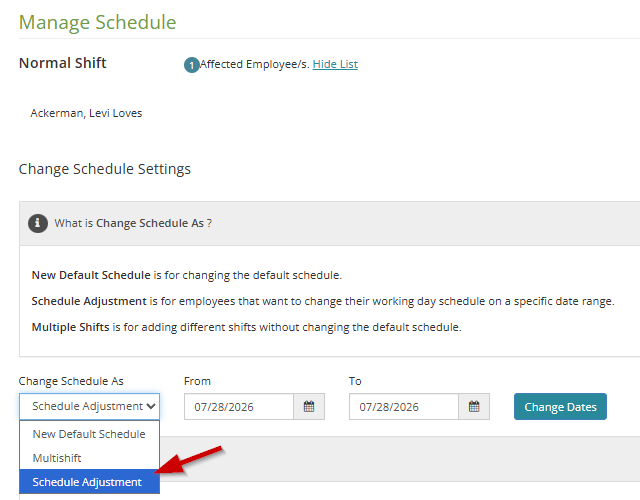Click the Change Dates button
Viewport: 640px width, 500px height.
[x=560, y=407]
